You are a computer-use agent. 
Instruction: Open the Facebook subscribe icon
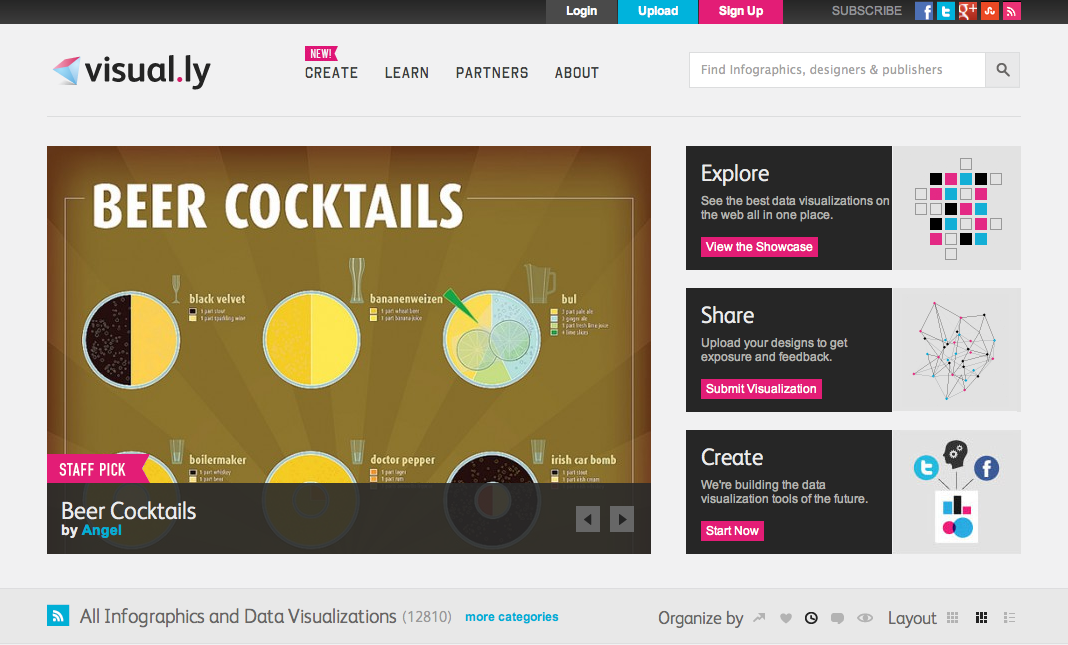point(924,11)
